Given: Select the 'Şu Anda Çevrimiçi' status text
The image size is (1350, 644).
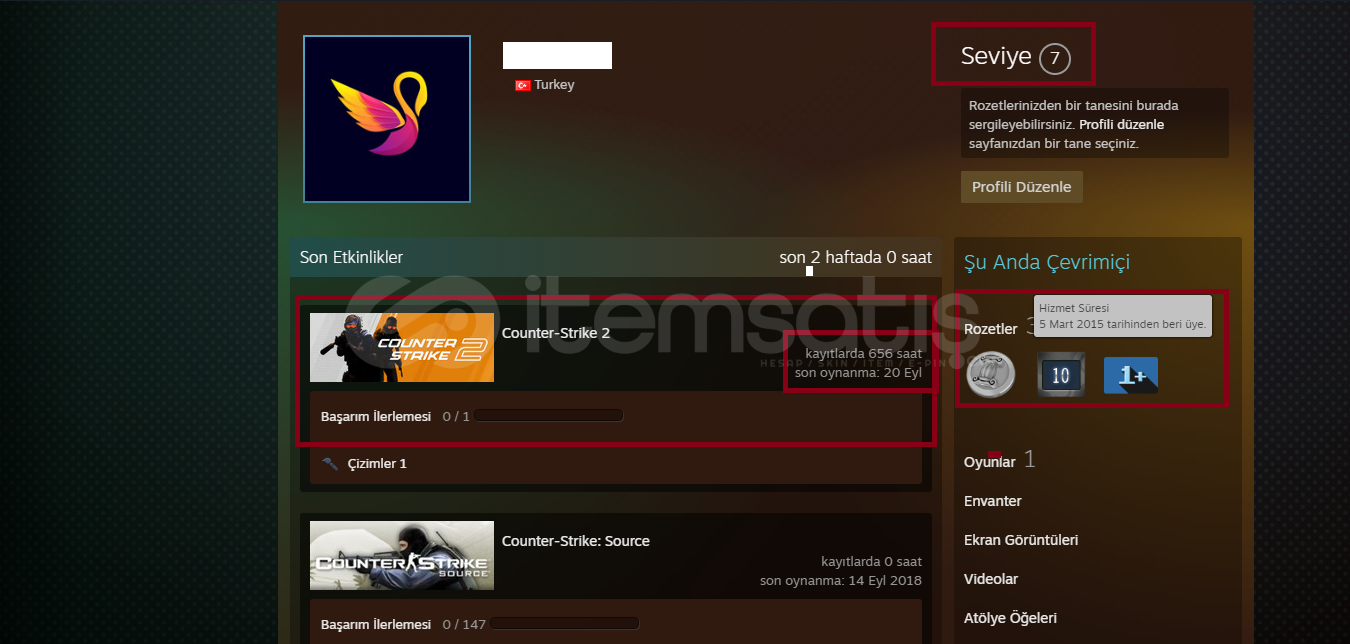Looking at the screenshot, I should click(1046, 262).
